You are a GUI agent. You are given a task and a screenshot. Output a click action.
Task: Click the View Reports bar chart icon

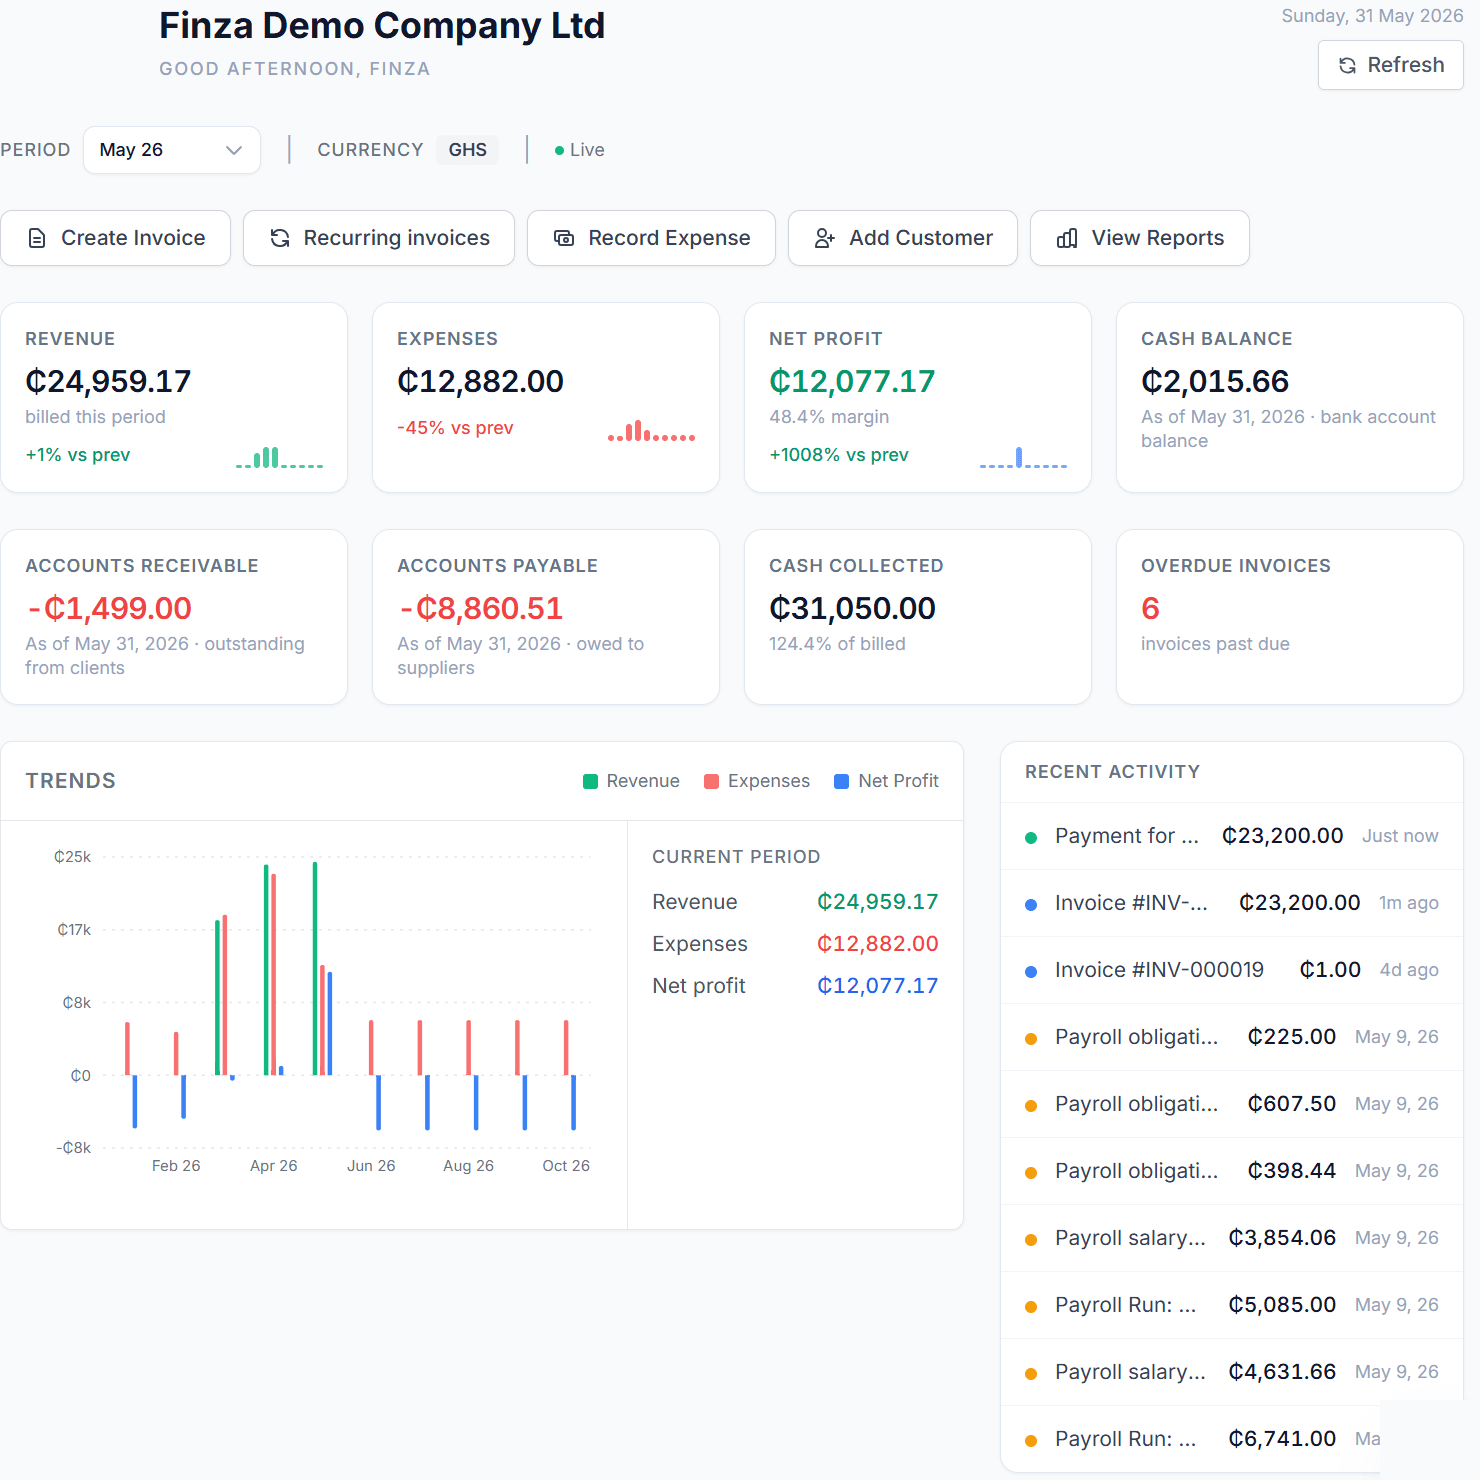click(1067, 238)
